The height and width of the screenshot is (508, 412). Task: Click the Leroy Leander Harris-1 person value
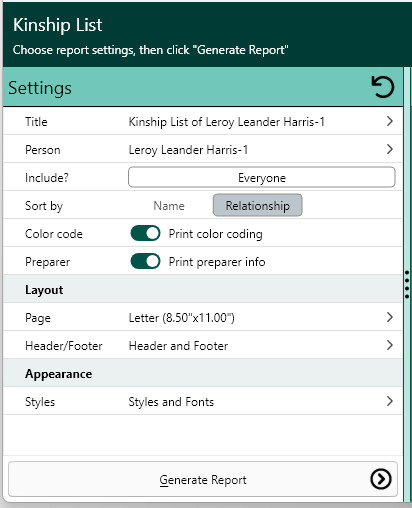(x=188, y=150)
